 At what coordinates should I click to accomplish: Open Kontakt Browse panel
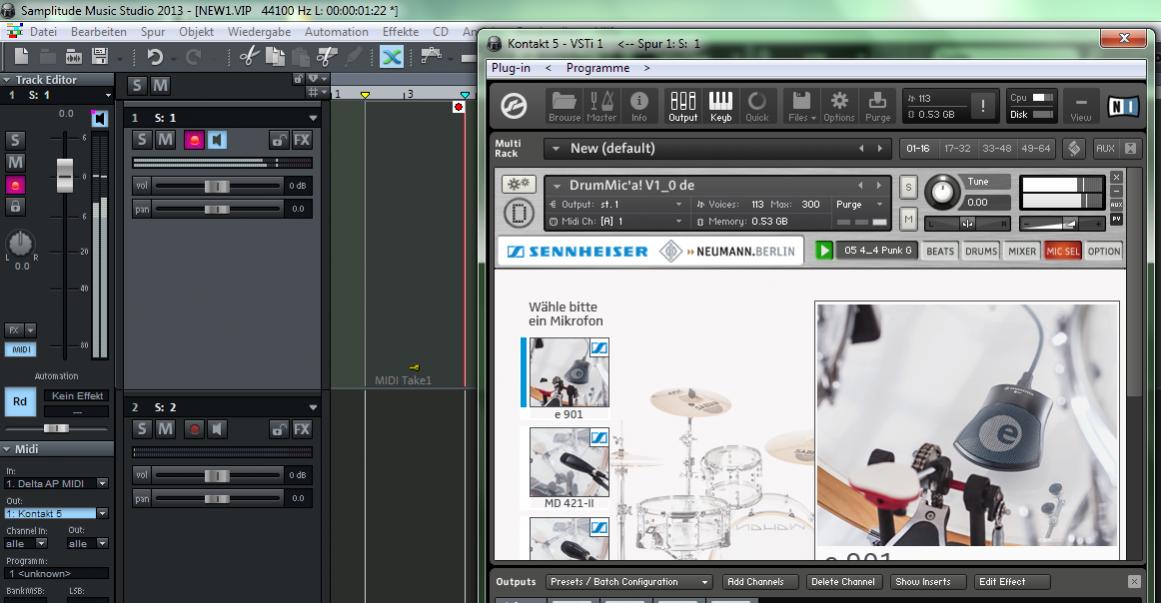pos(564,106)
